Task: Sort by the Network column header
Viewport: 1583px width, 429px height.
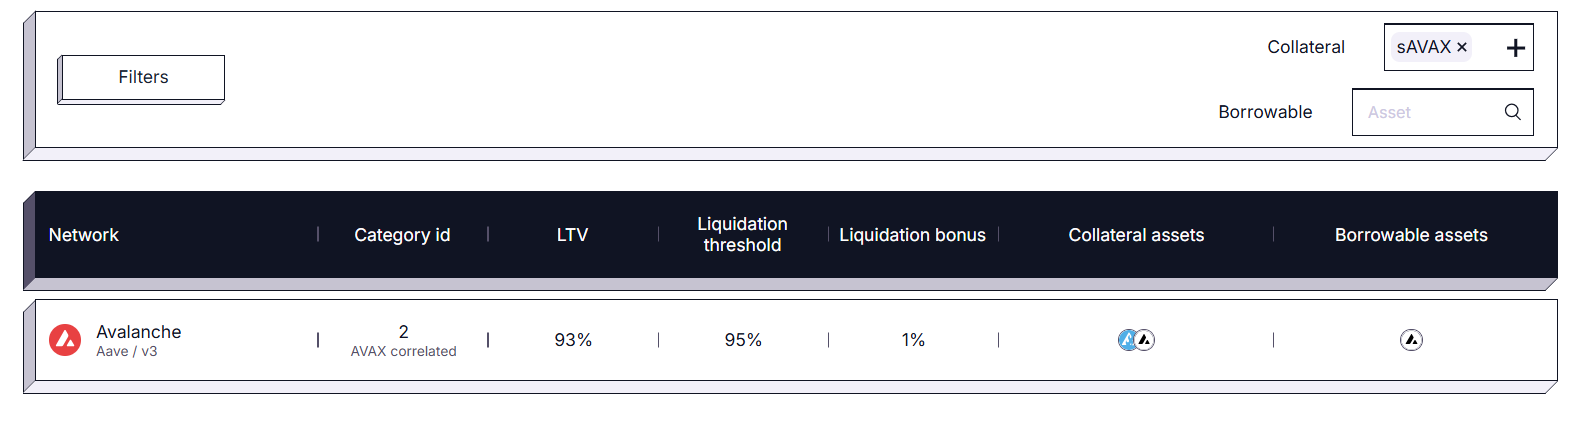Action: 84,235
